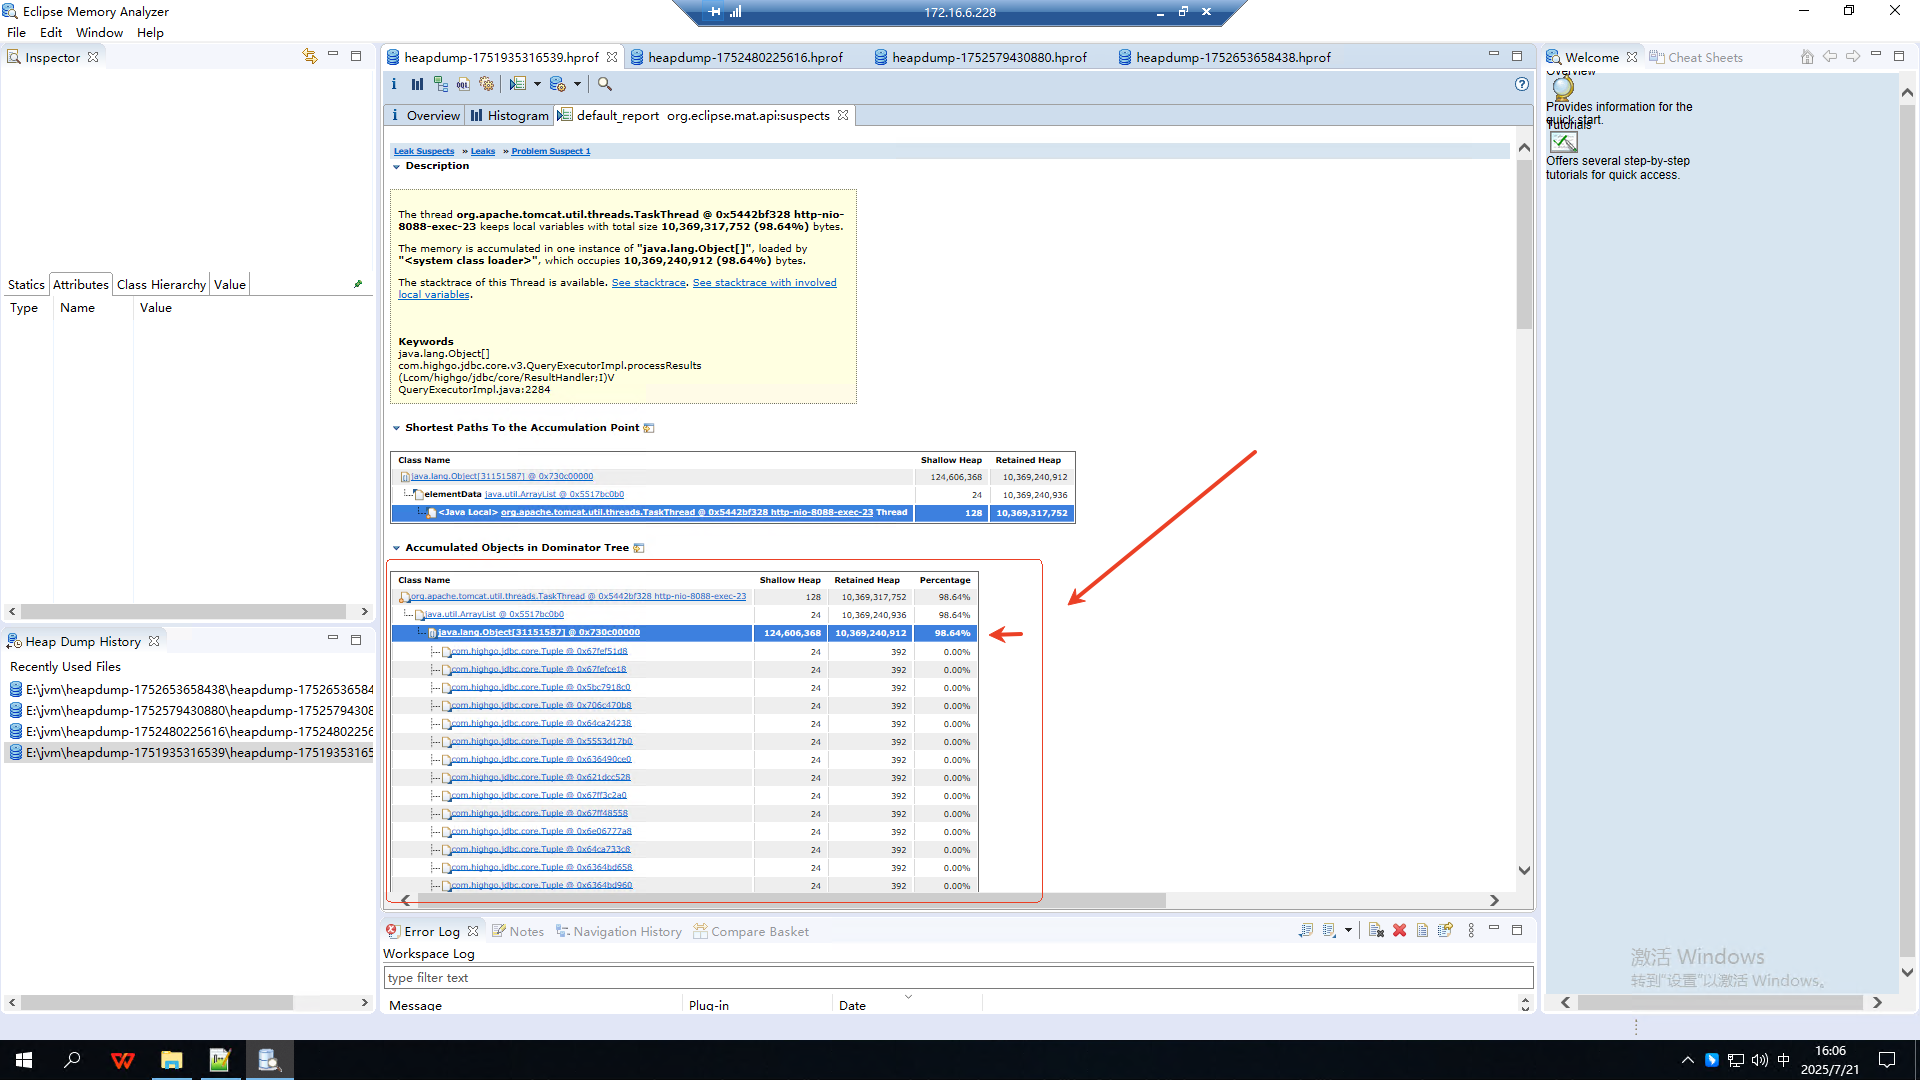Click the Thread Overview gear icon

click(x=486, y=85)
